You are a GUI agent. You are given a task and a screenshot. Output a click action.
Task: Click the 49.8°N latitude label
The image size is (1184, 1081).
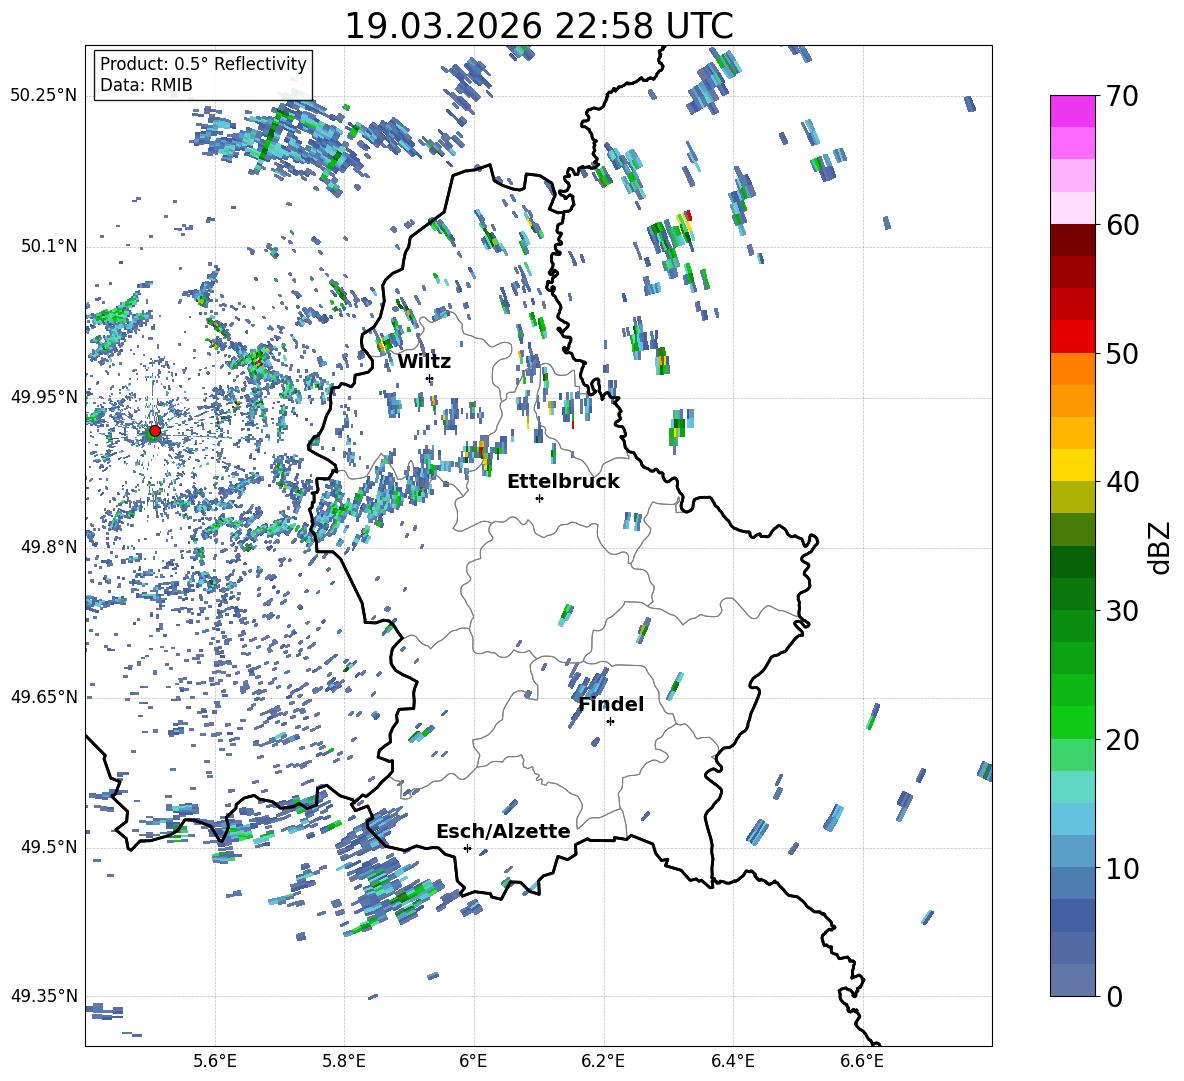(50, 547)
